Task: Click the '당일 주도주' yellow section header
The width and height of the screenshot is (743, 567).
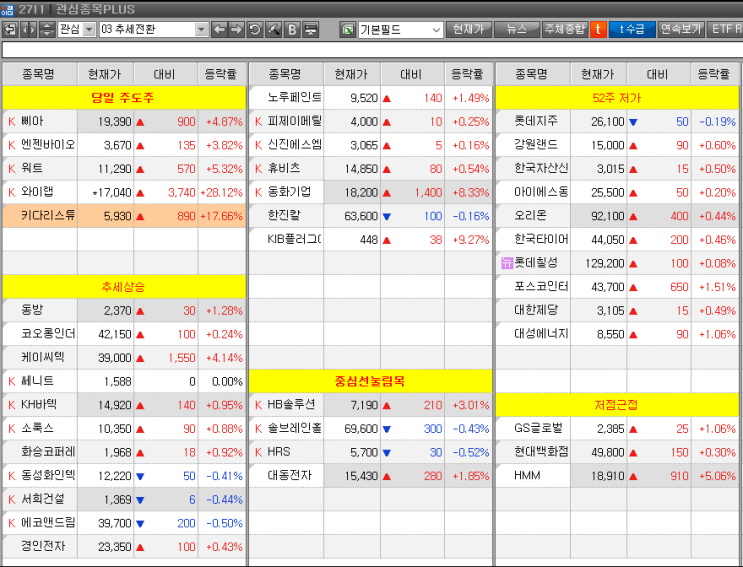Action: (x=124, y=98)
